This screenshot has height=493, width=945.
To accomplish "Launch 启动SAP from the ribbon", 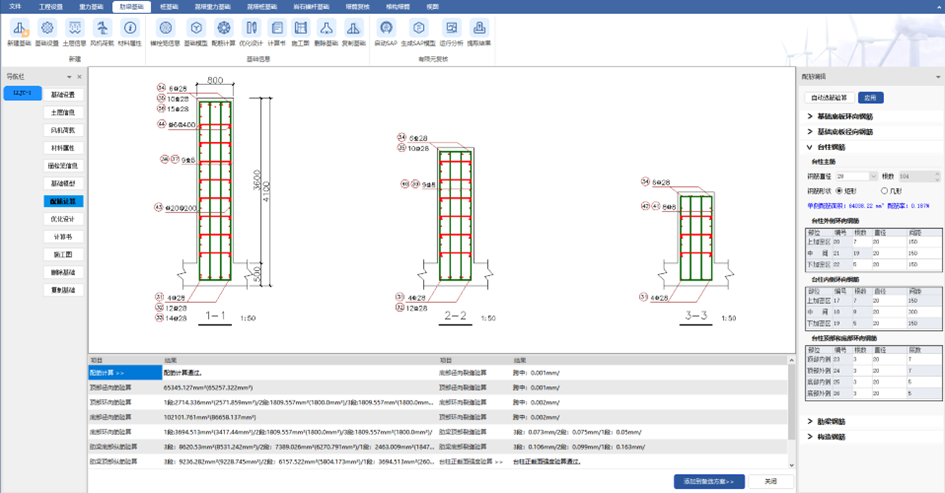I will tap(386, 32).
